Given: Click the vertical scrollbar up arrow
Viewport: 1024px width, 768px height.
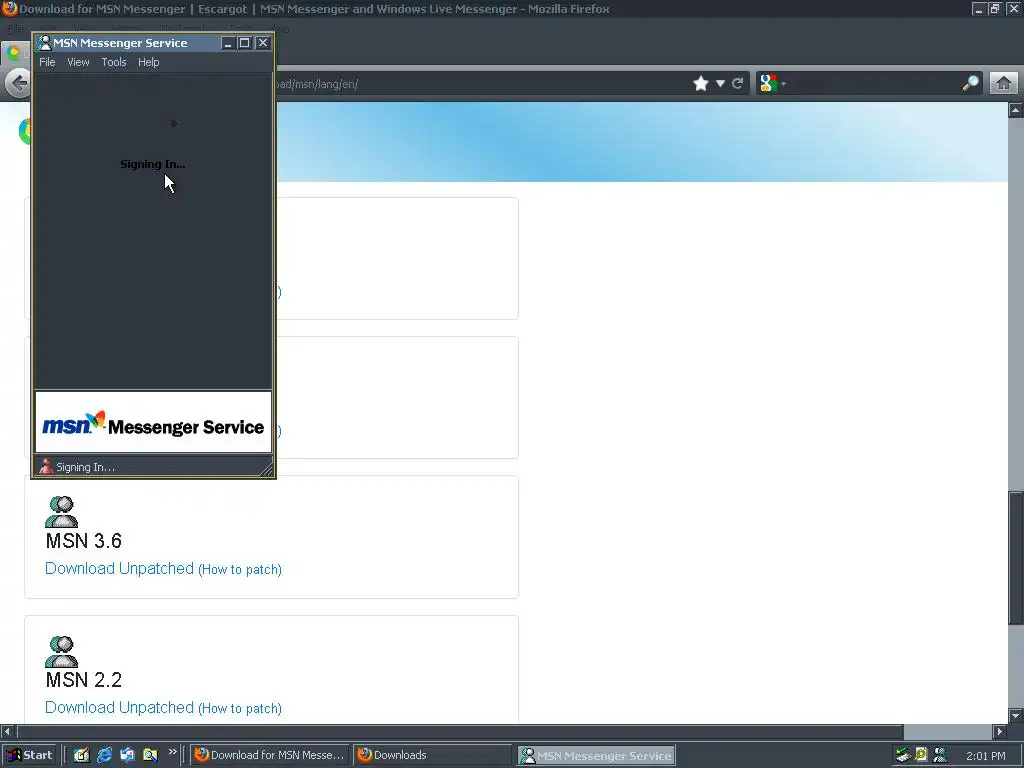Looking at the screenshot, I should coord(1016,110).
